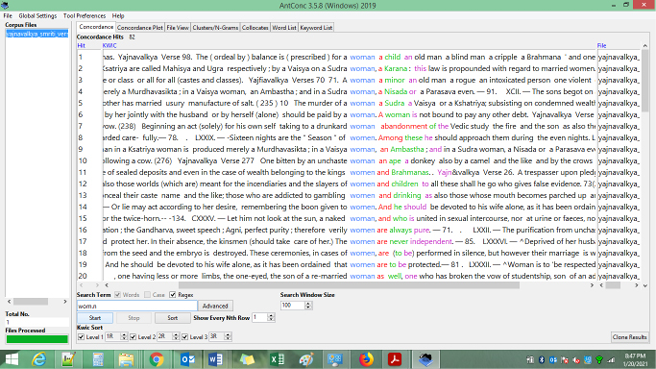Viewport: 656px width, 369px height.
Task: Click the Bluetooth tray icon
Action: pyautogui.click(x=541, y=360)
